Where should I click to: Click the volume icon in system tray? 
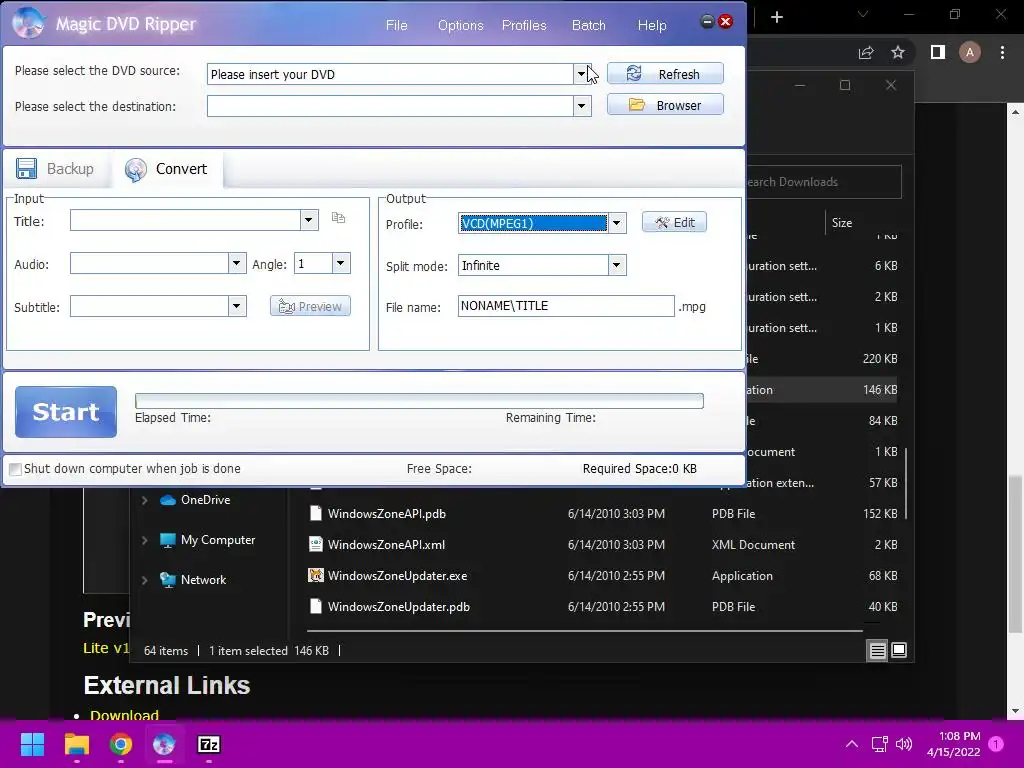[x=904, y=744]
